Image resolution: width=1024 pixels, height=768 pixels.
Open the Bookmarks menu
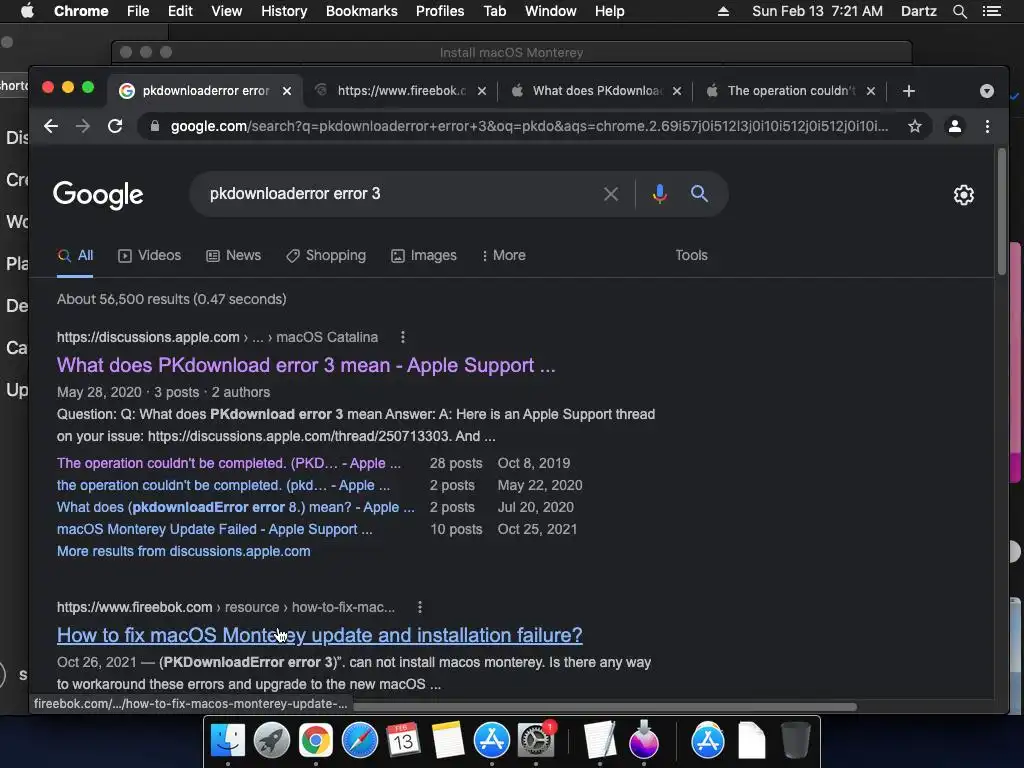(x=362, y=11)
